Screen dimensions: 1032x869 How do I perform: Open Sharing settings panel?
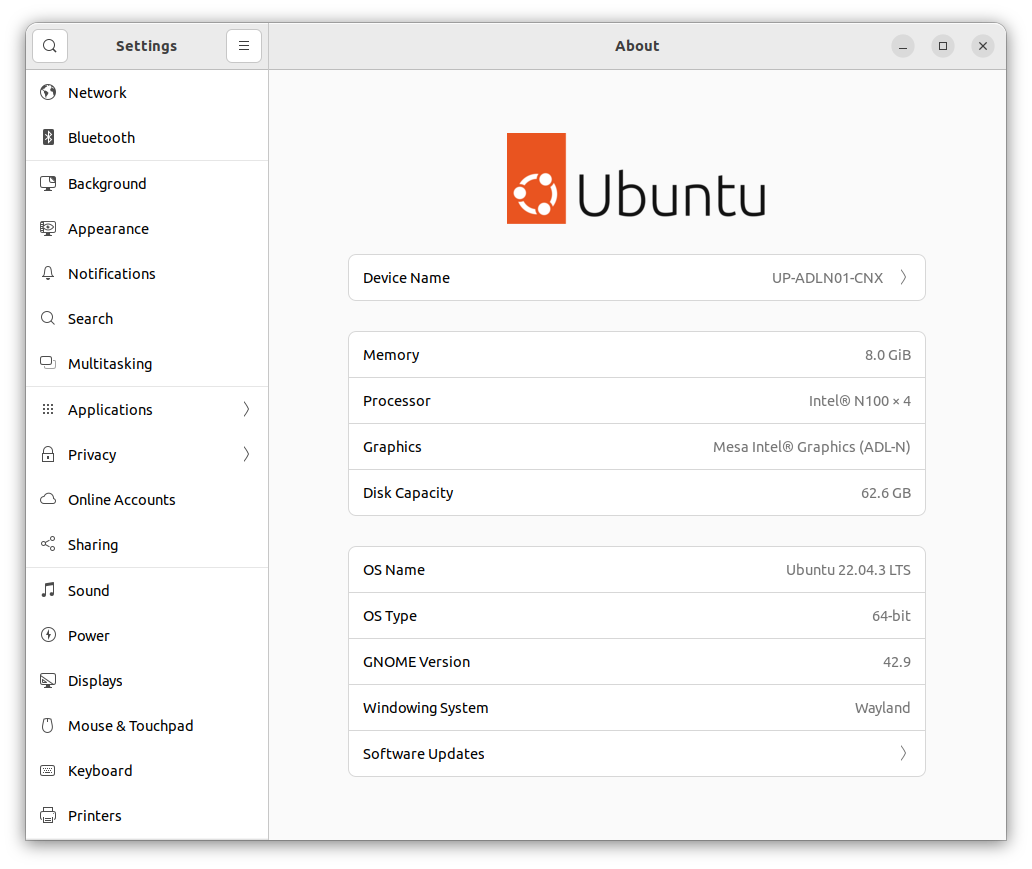click(147, 544)
